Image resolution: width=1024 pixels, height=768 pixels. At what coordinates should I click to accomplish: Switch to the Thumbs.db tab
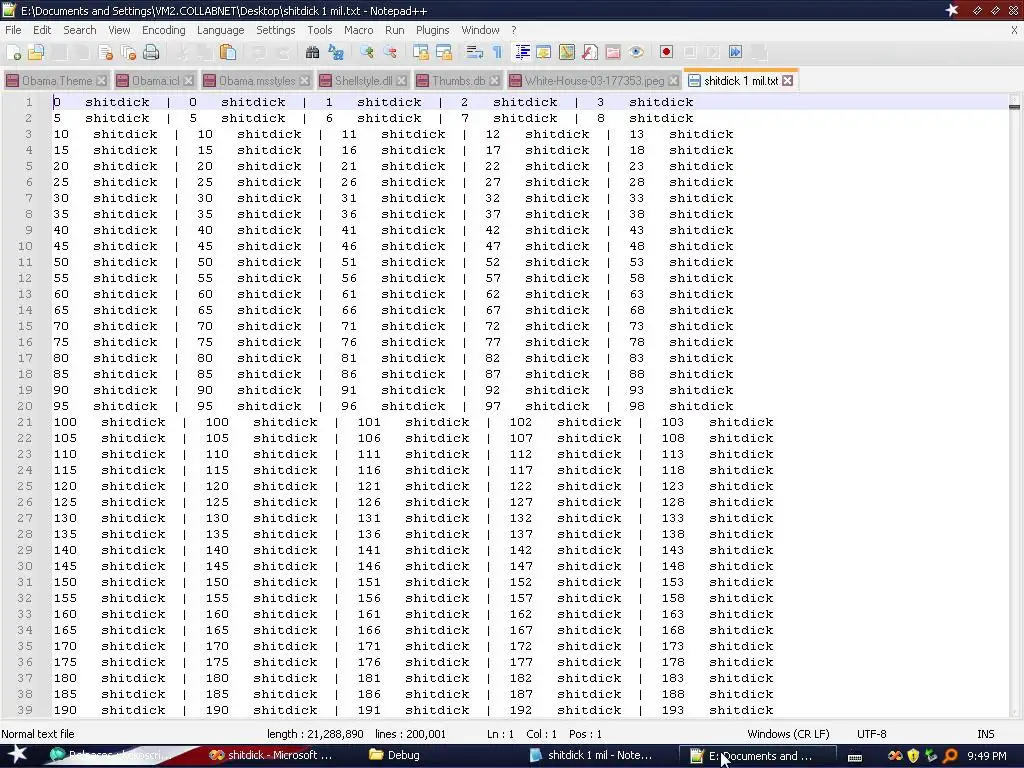[458, 80]
